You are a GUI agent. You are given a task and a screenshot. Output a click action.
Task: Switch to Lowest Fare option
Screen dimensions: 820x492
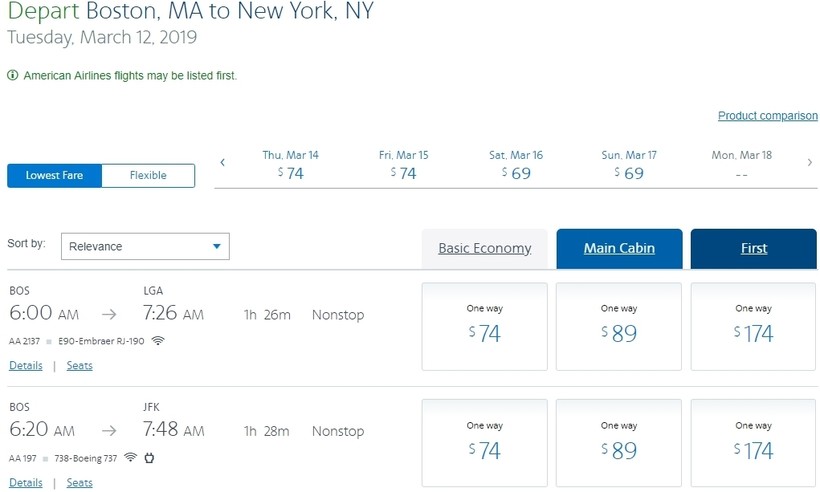(54, 175)
